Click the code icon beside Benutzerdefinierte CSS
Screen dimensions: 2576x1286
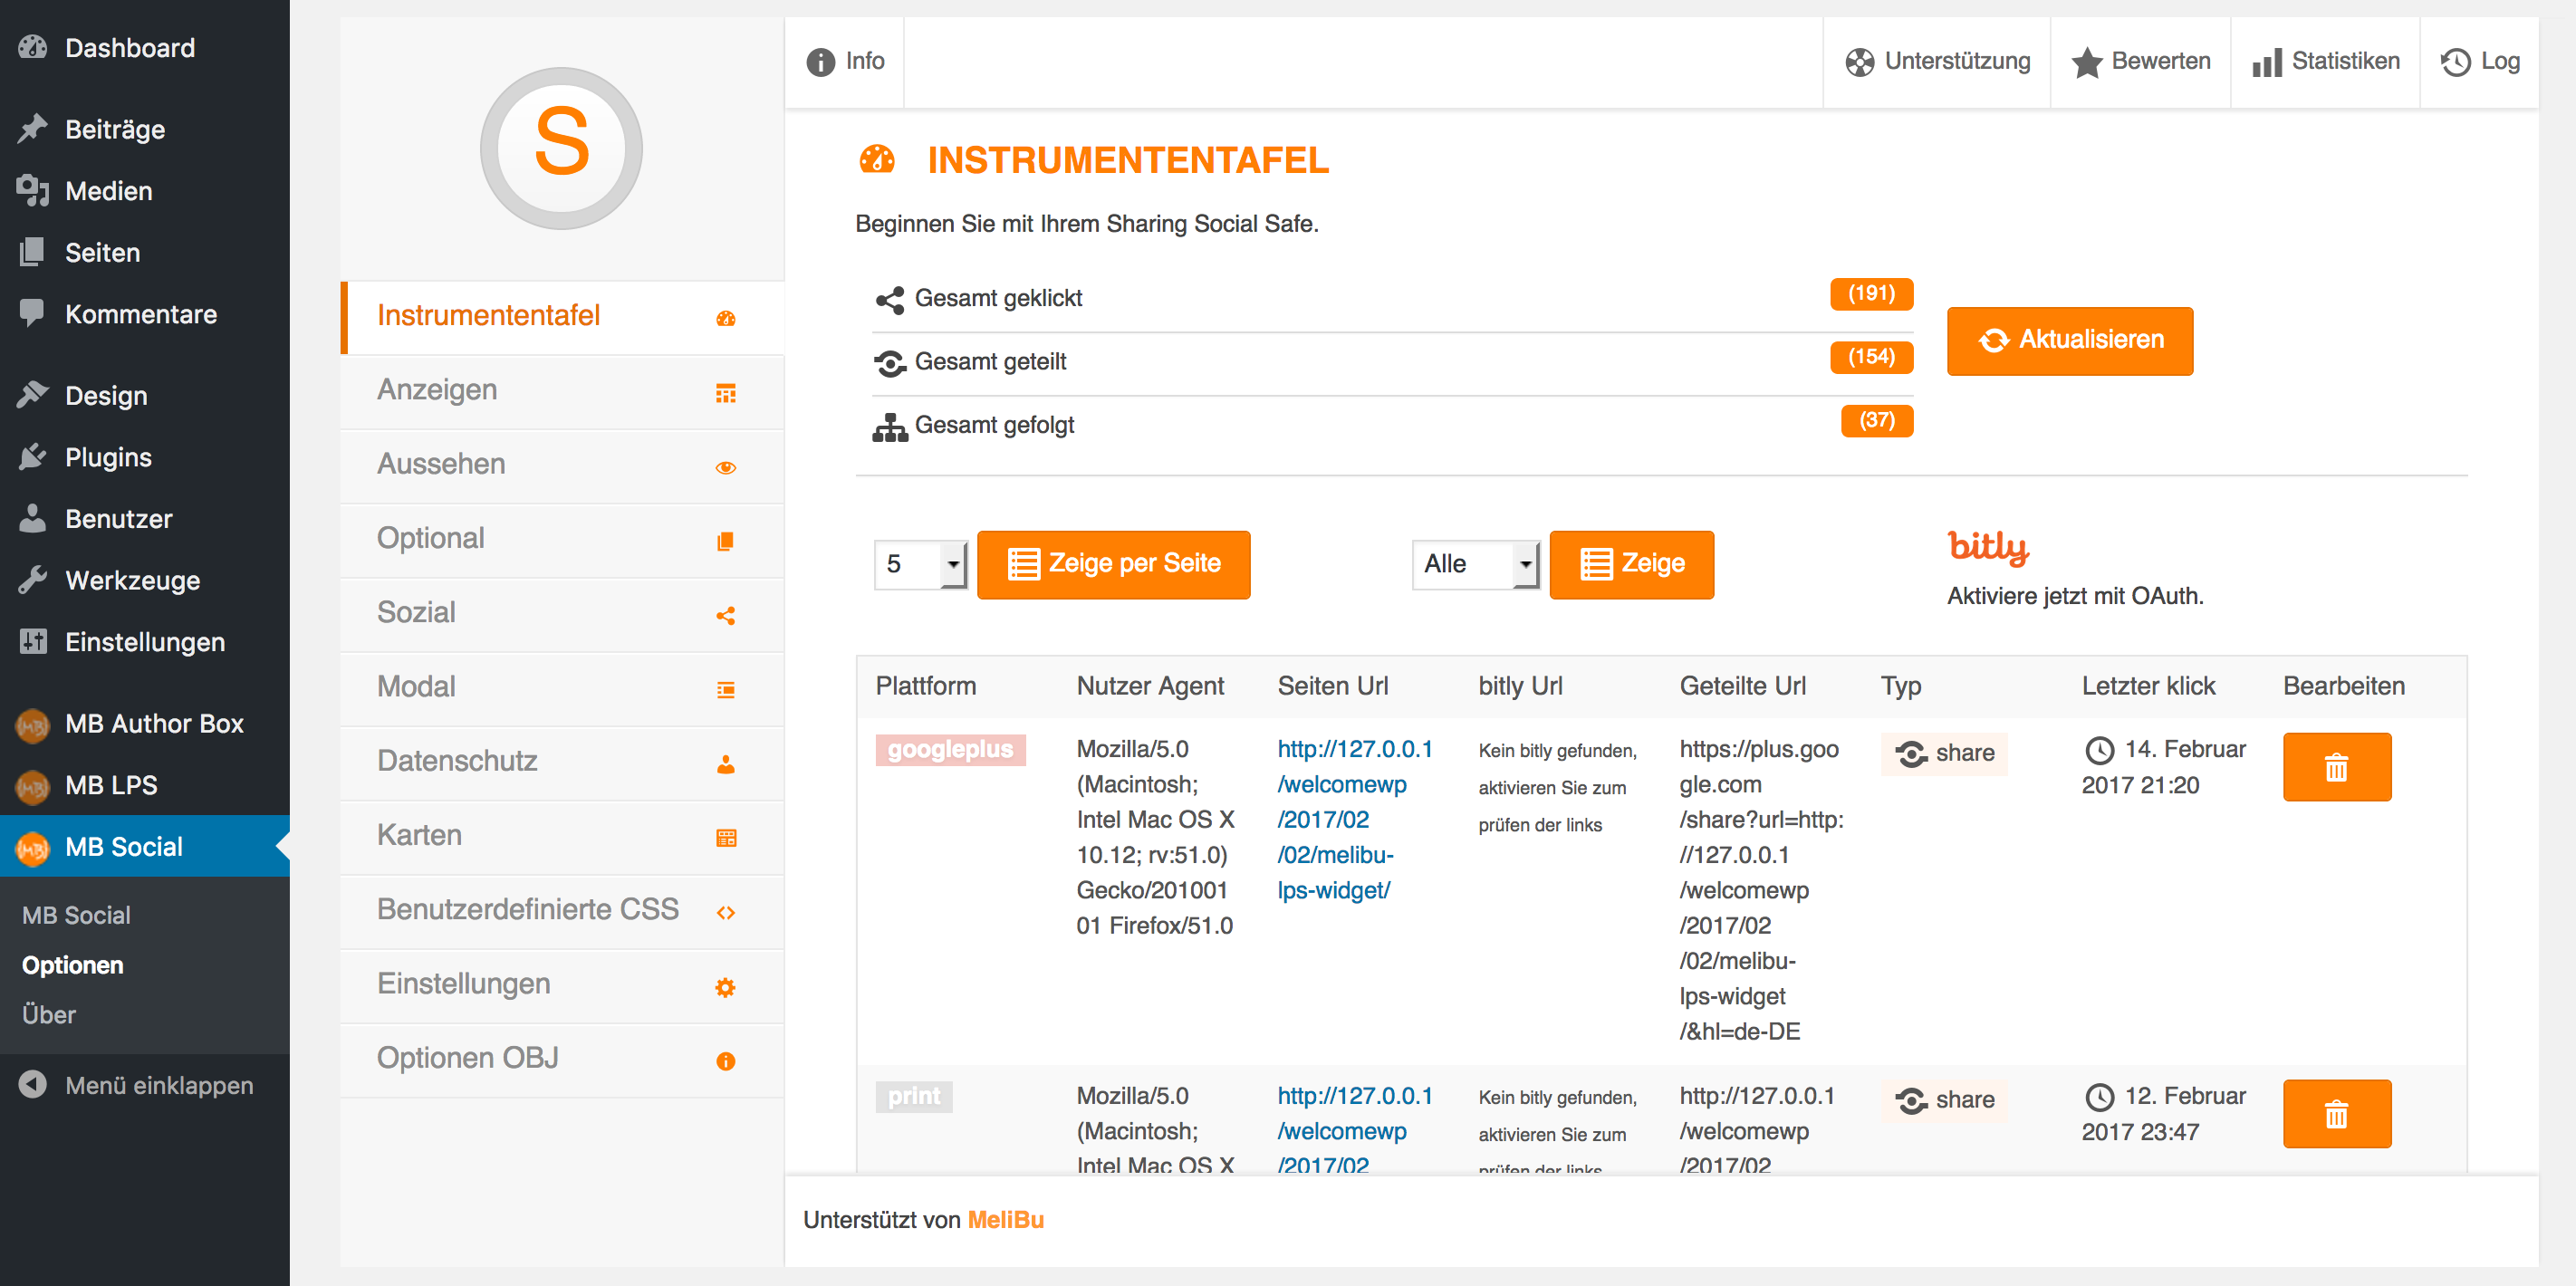(726, 912)
